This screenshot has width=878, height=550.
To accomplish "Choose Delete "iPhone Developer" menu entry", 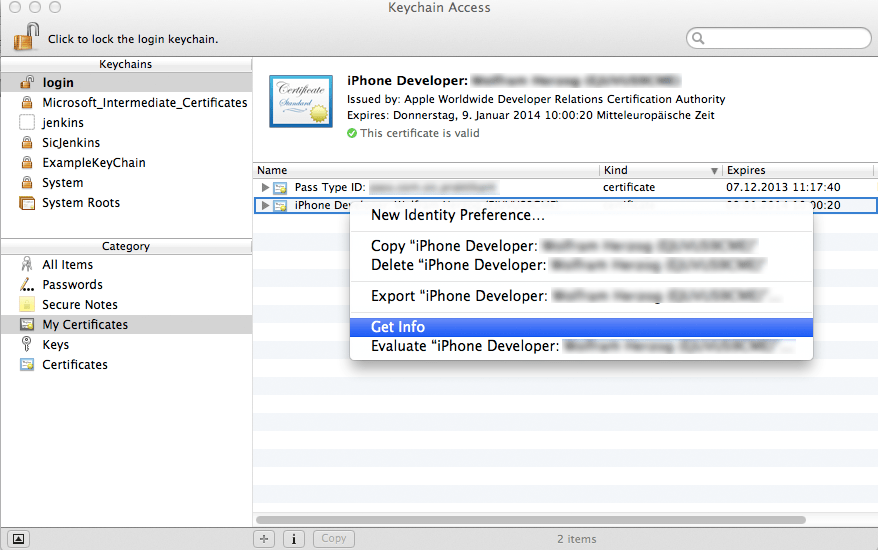I will point(581,265).
